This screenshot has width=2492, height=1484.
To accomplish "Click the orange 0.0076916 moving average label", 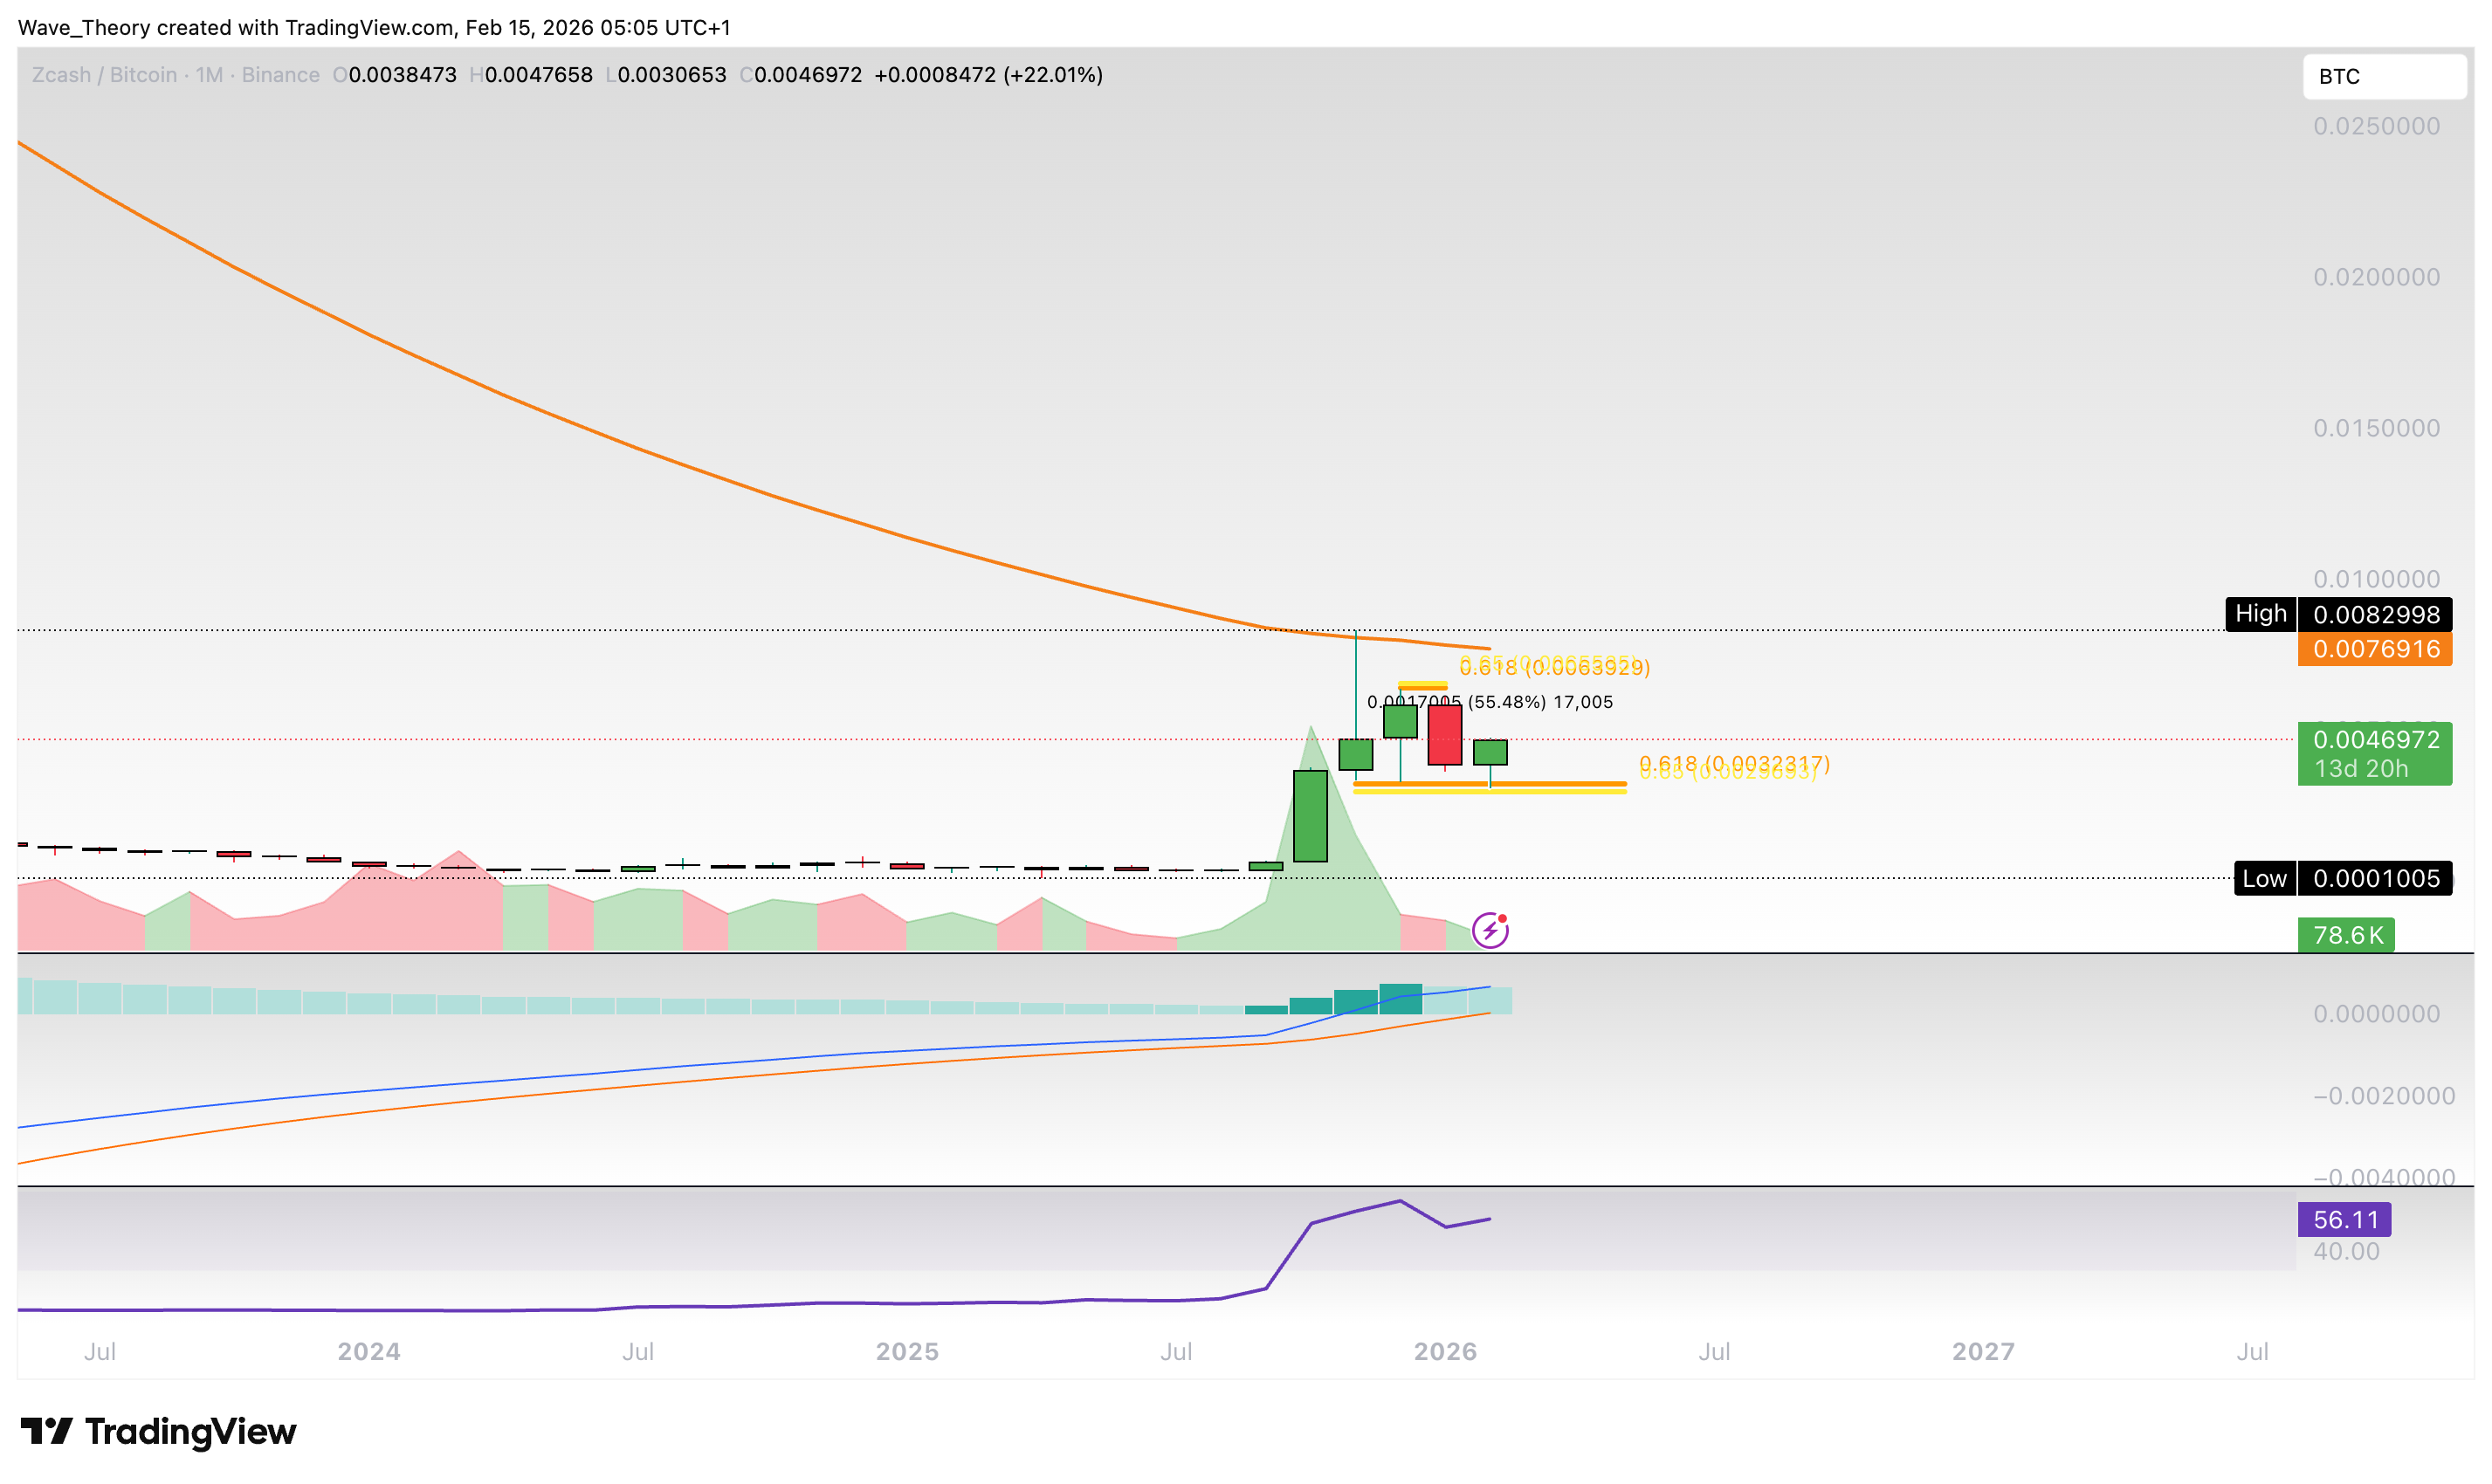I will 2374,649.
